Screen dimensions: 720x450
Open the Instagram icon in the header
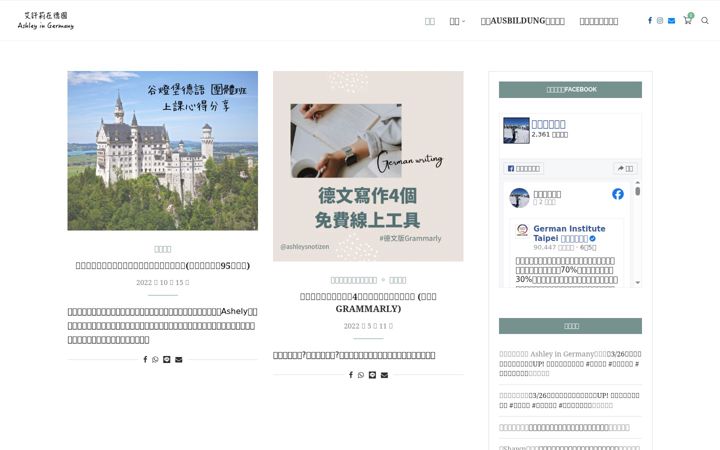click(x=660, y=21)
